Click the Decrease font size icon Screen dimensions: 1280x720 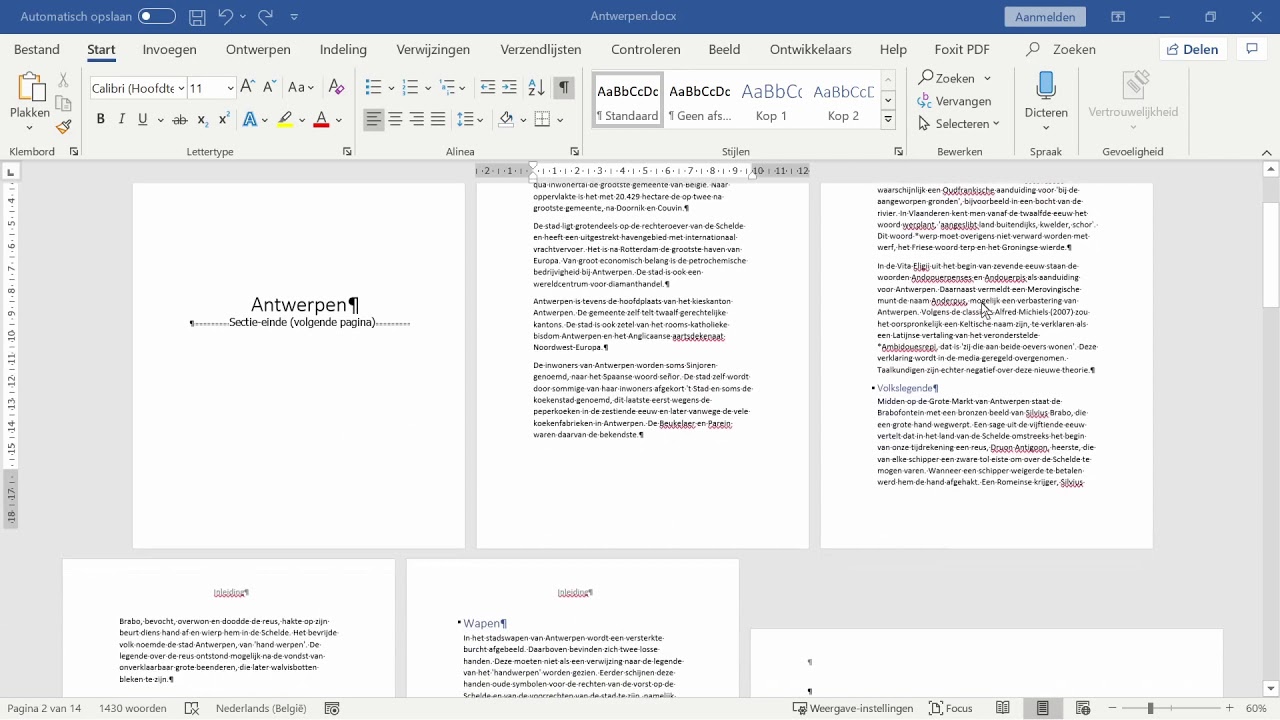(x=269, y=88)
